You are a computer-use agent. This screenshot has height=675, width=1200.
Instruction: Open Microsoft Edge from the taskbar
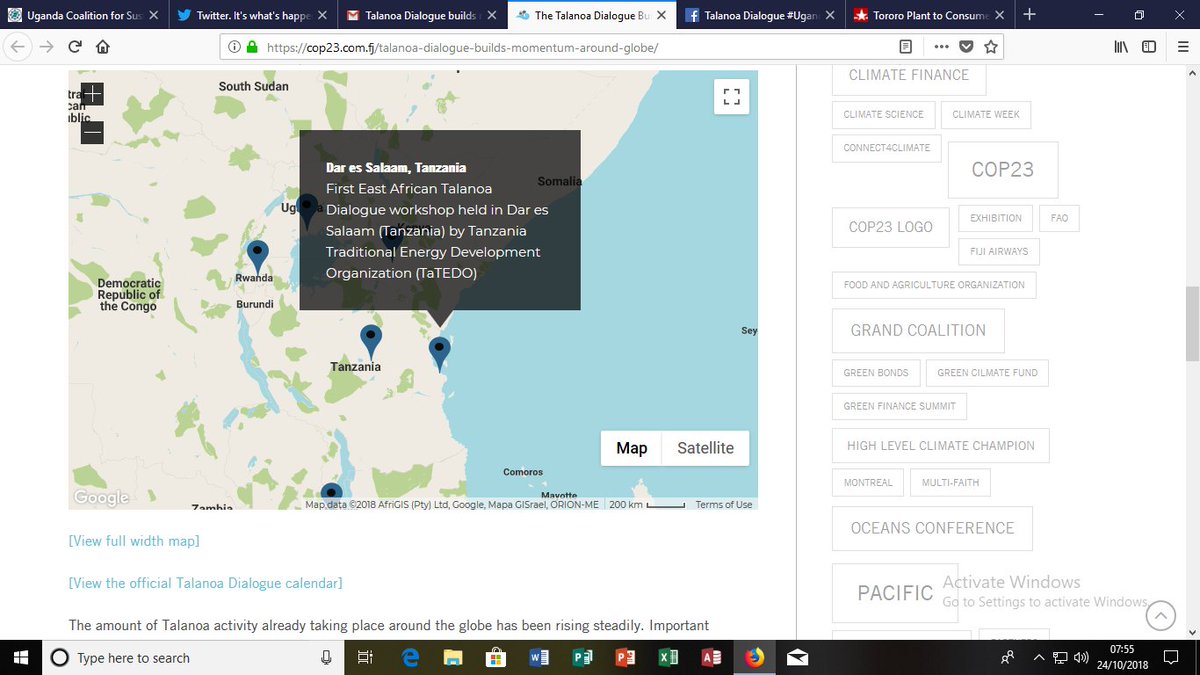pyautogui.click(x=410, y=657)
